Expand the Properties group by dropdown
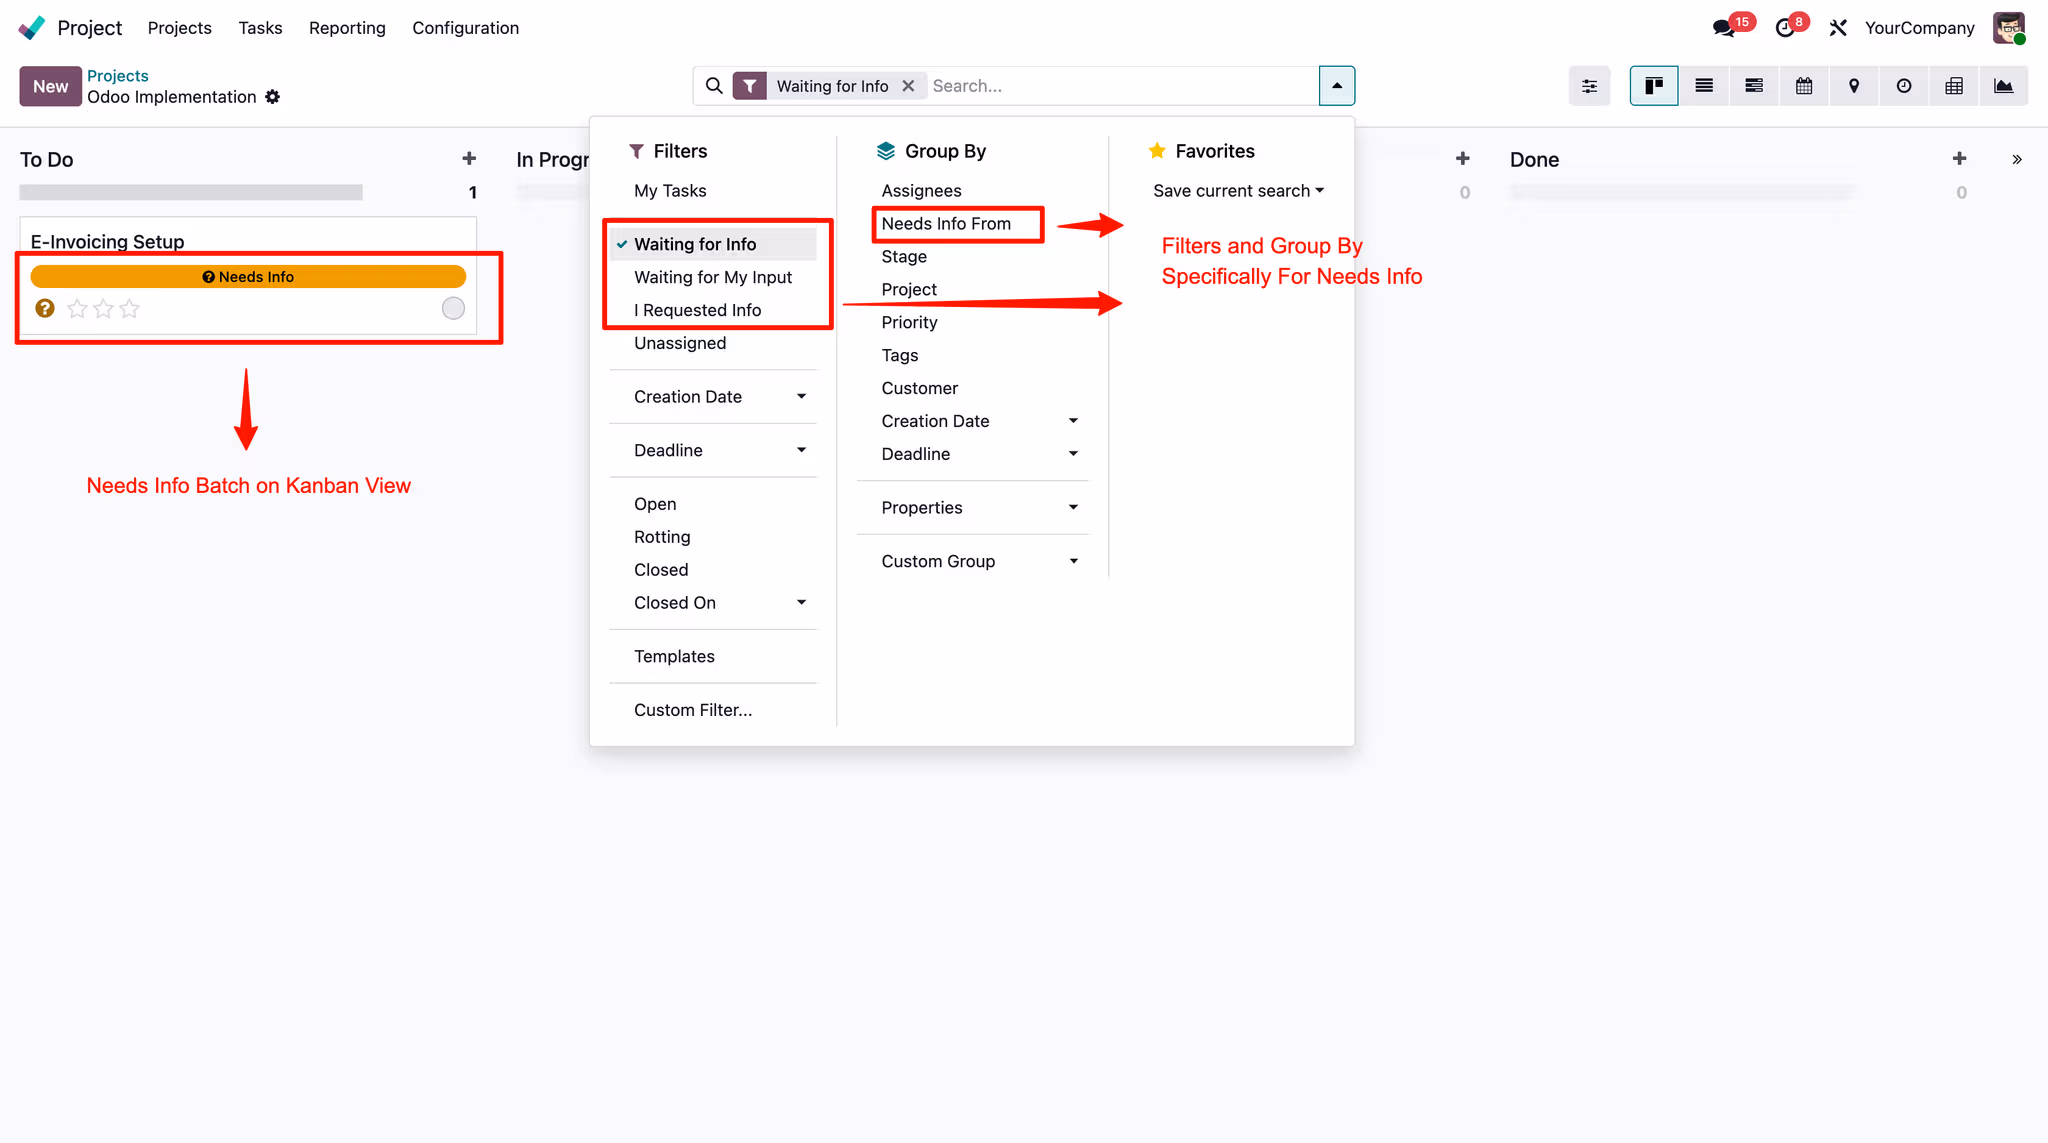Image resolution: width=2048 pixels, height=1143 pixels. (x=973, y=508)
